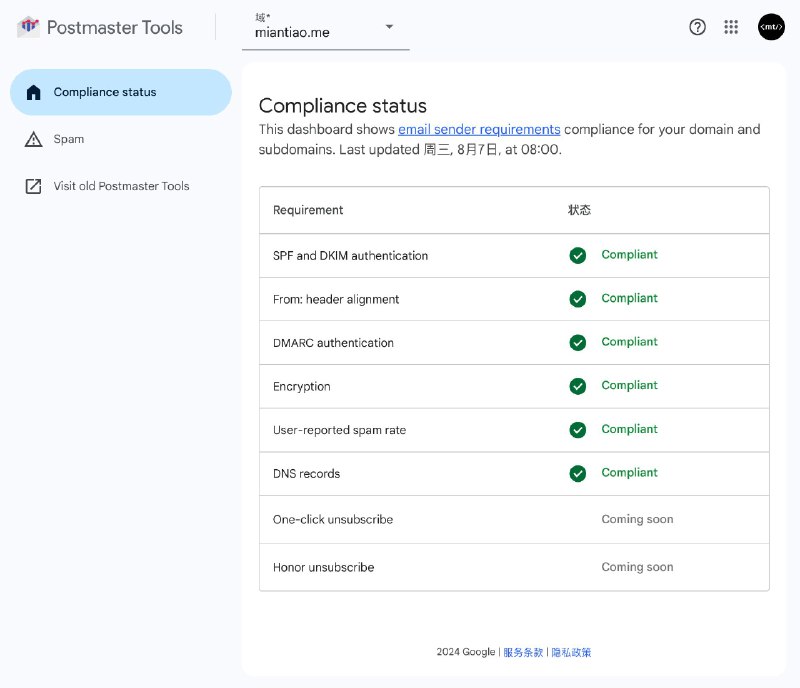
Task: Click the warning triangle icon next to Spam
Action: tap(33, 139)
